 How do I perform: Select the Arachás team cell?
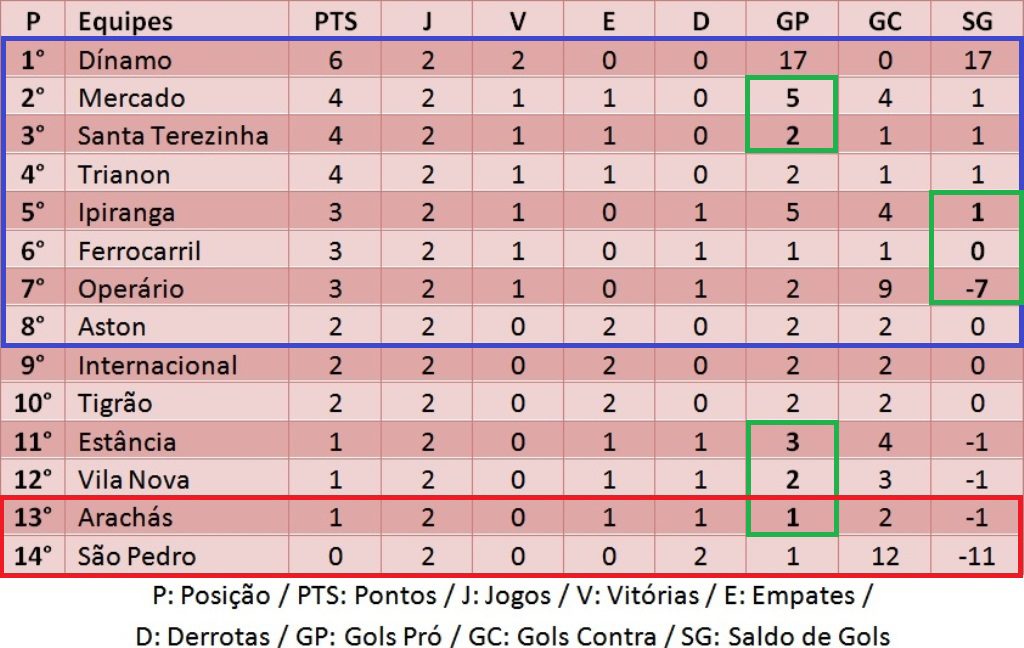(125, 517)
